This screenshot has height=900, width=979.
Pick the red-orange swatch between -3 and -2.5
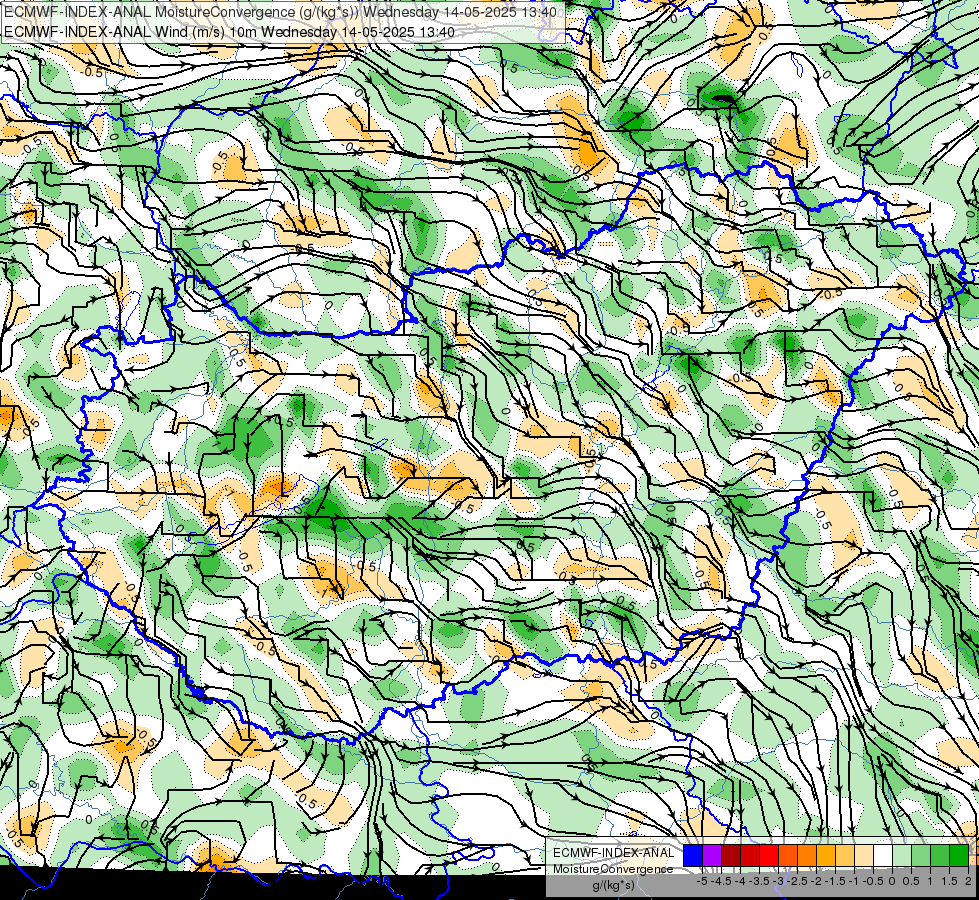click(788, 856)
